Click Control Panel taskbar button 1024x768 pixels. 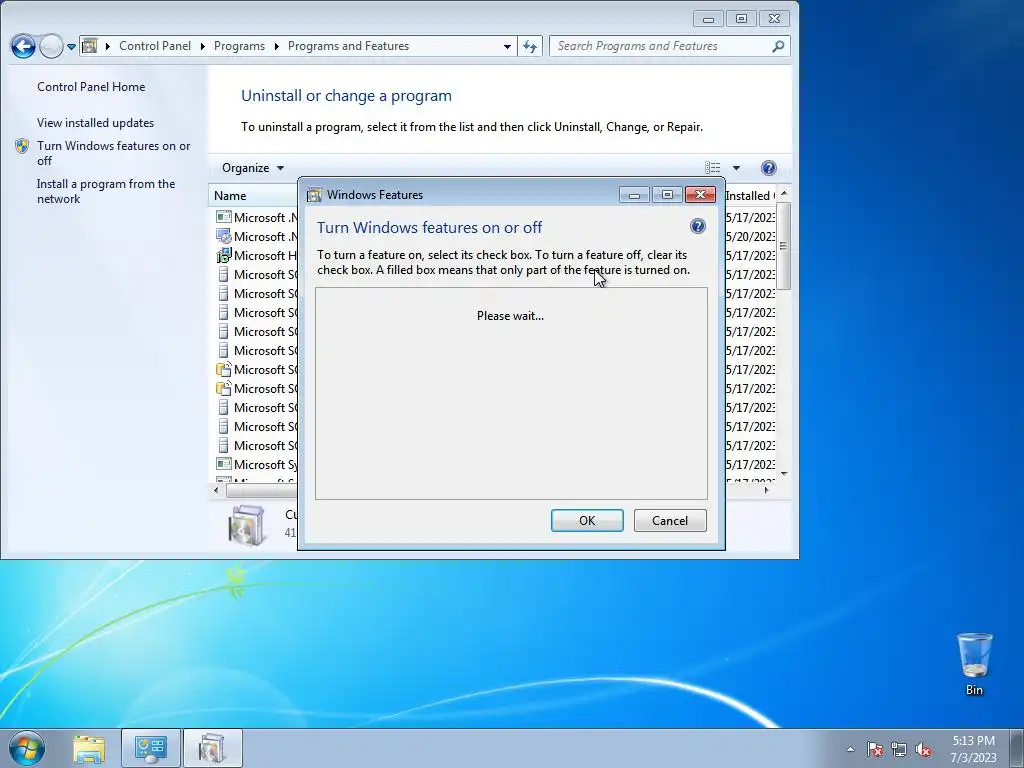(150, 749)
